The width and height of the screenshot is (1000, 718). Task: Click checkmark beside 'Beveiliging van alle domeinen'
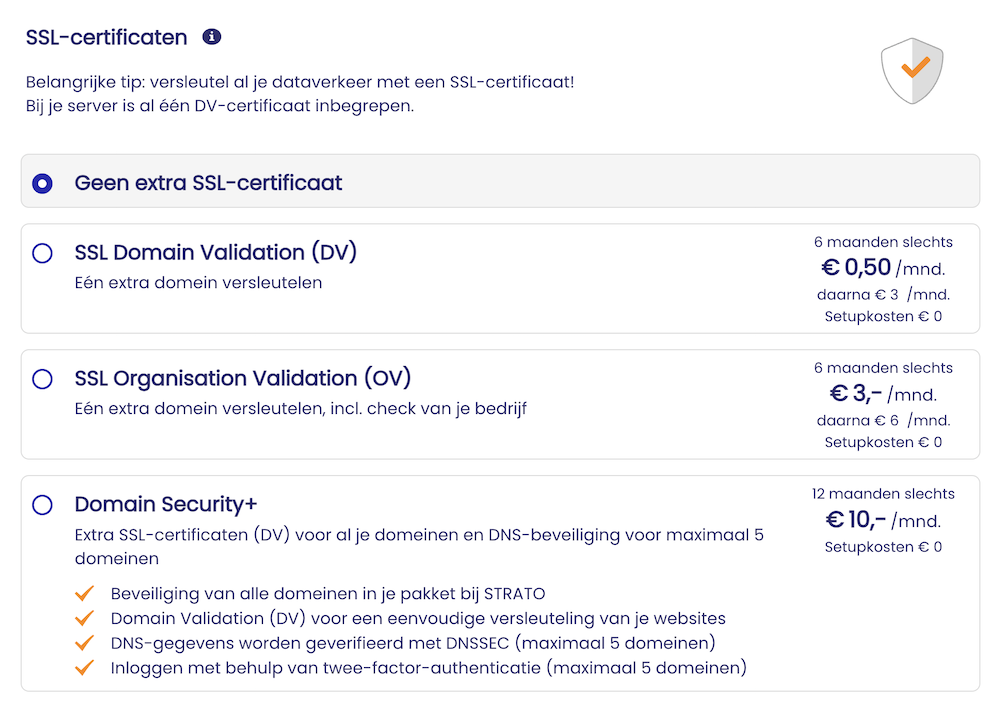(x=85, y=594)
